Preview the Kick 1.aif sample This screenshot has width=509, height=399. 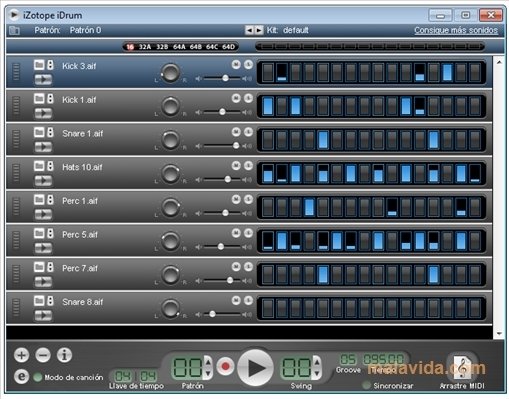(x=43, y=113)
